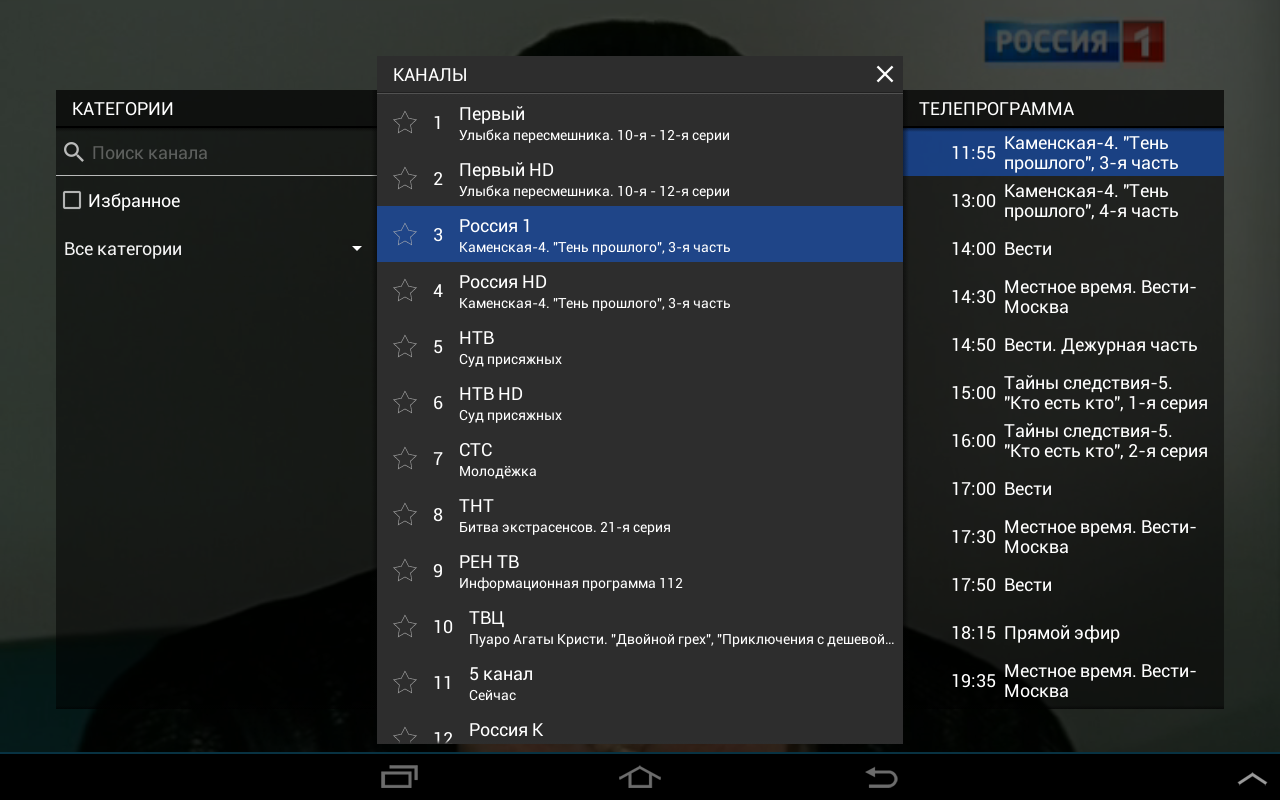Star the СТС channel
Image resolution: width=1280 pixels, height=800 pixels.
[405, 458]
